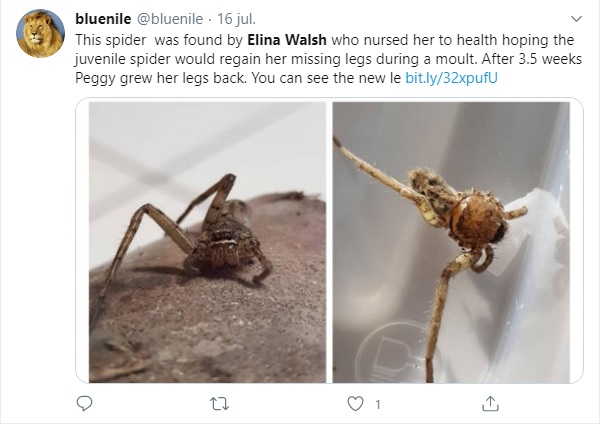Share the tweet via share icon
602x424 pixels.
(490, 403)
